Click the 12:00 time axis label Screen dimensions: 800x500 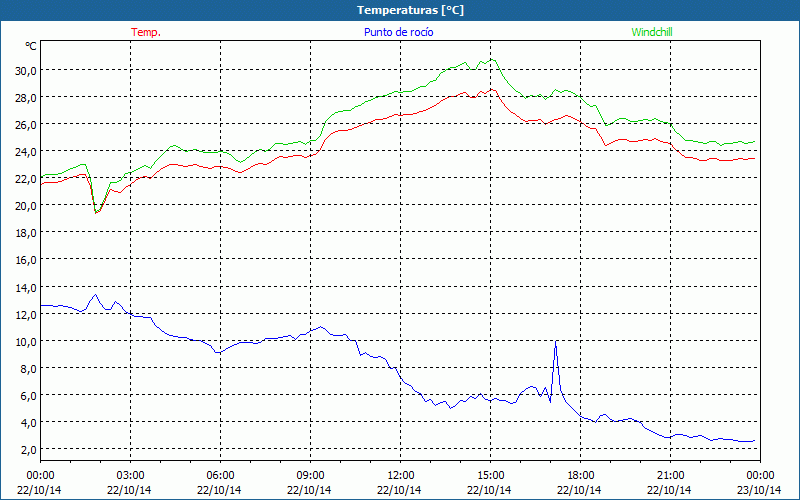tap(401, 476)
